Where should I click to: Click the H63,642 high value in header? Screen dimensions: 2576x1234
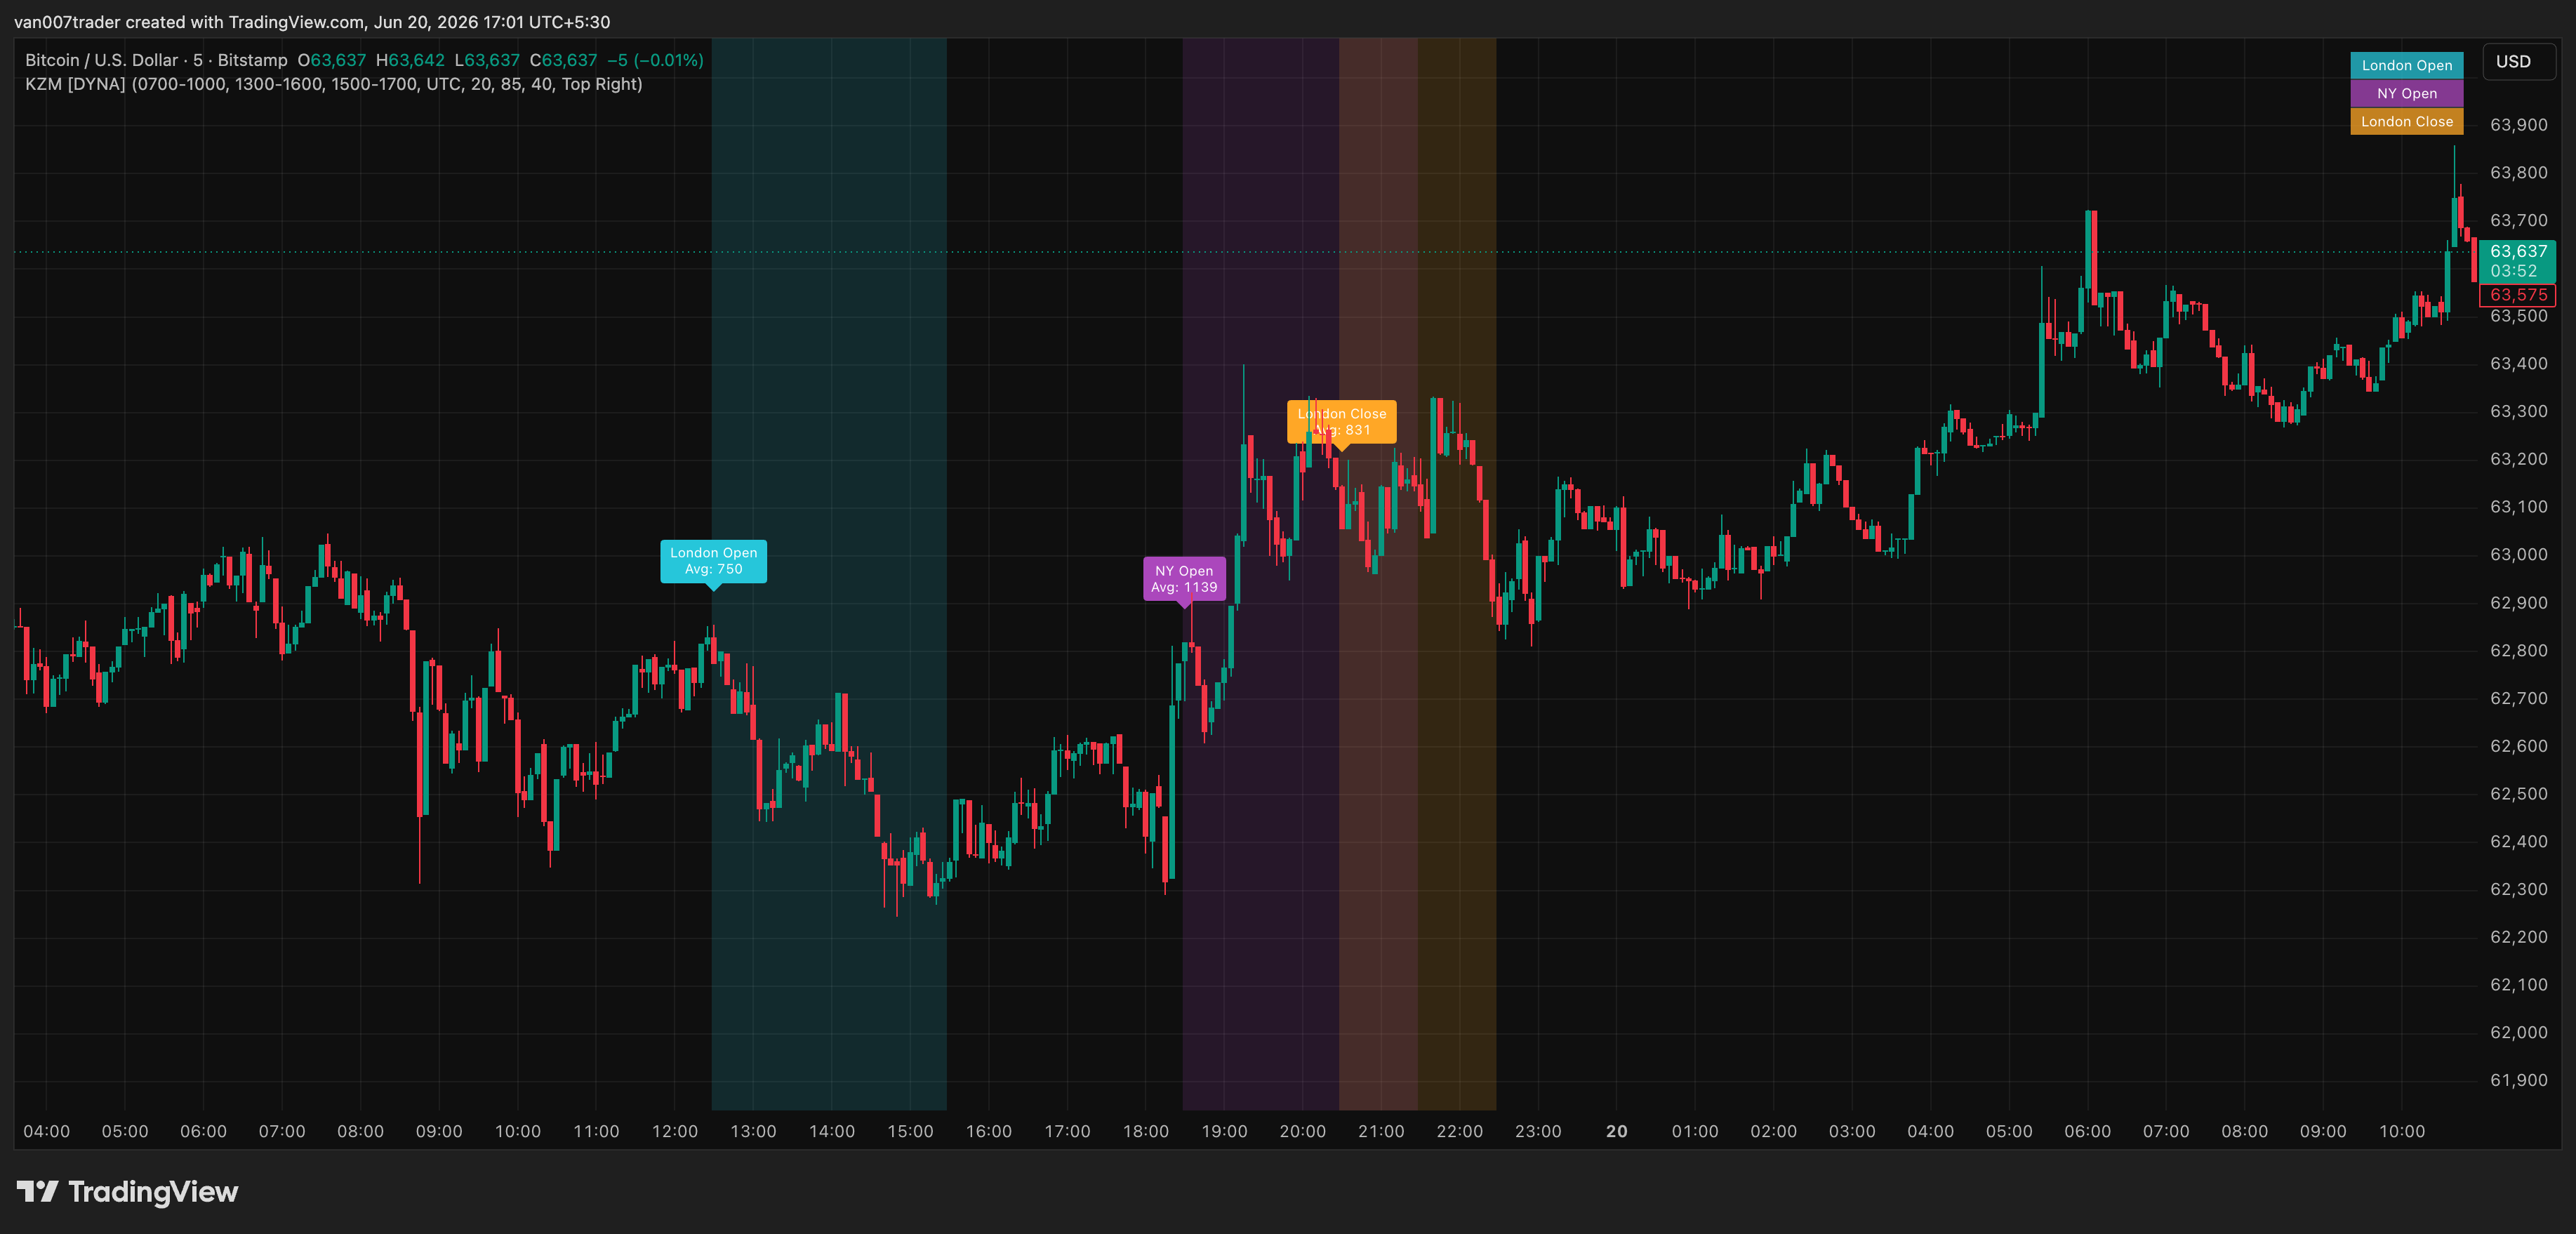[x=410, y=60]
